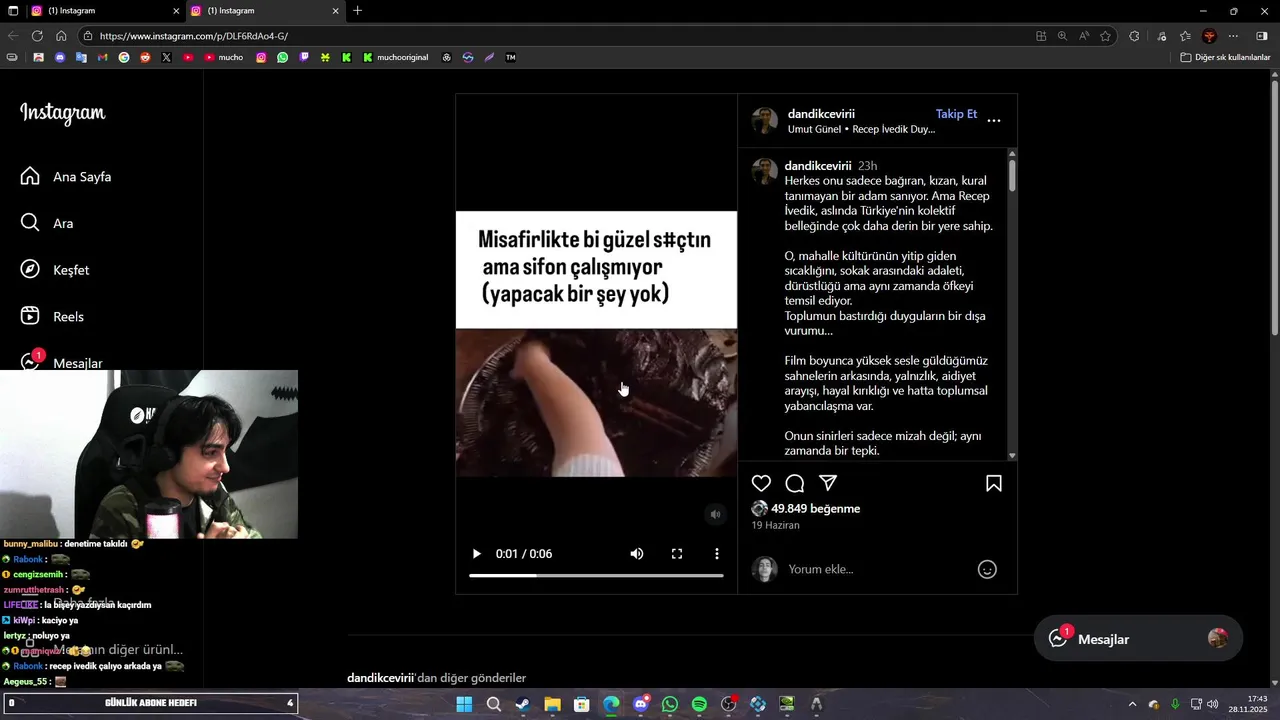
Task: Toggle the browser sidebar panel icon
Action: click(x=1261, y=36)
